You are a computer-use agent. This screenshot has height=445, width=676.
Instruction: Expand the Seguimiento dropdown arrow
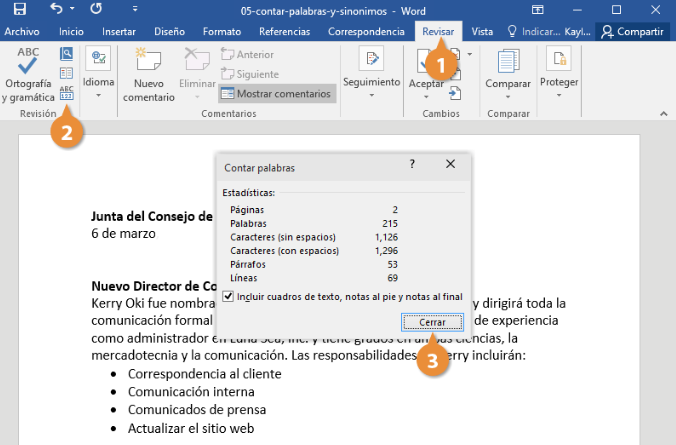click(x=372, y=95)
